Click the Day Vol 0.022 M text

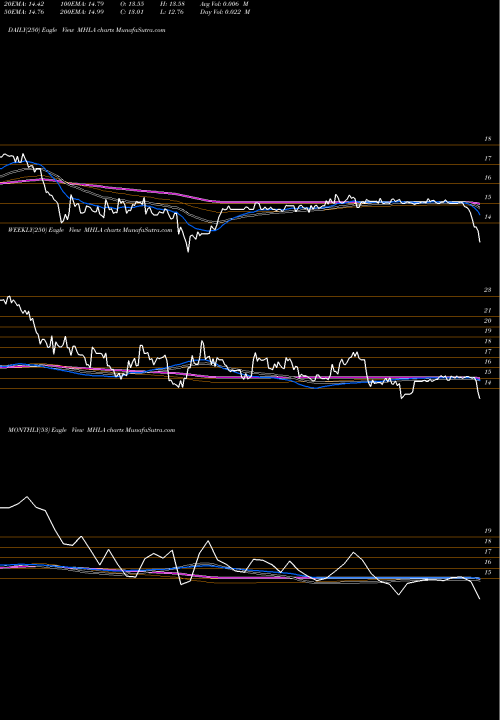(x=225, y=12)
